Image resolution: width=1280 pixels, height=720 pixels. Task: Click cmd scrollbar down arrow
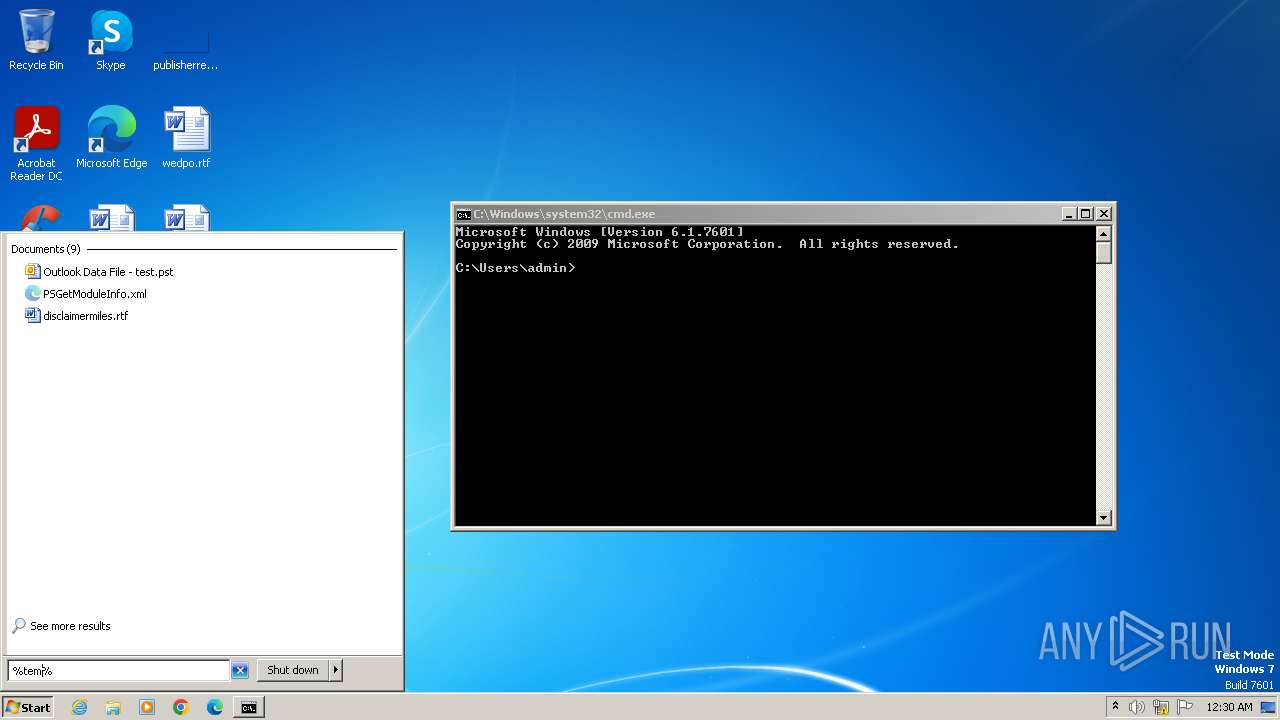1104,517
